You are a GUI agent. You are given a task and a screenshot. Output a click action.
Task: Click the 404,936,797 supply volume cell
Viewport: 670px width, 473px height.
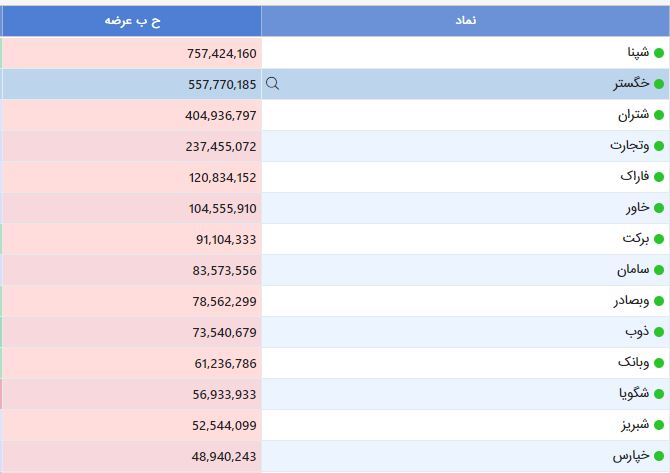132,115
